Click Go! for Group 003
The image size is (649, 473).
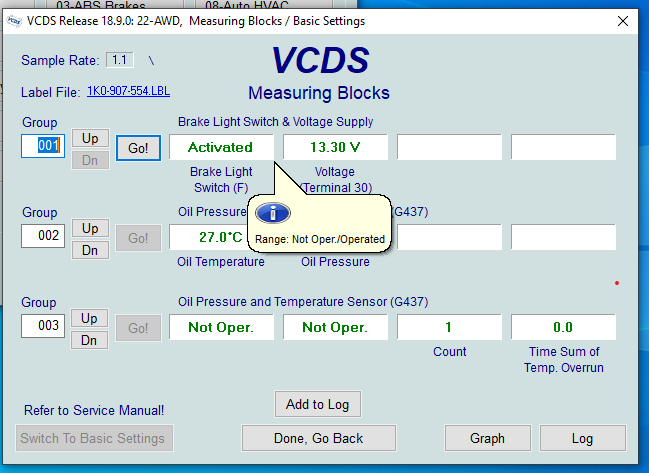[138, 328]
